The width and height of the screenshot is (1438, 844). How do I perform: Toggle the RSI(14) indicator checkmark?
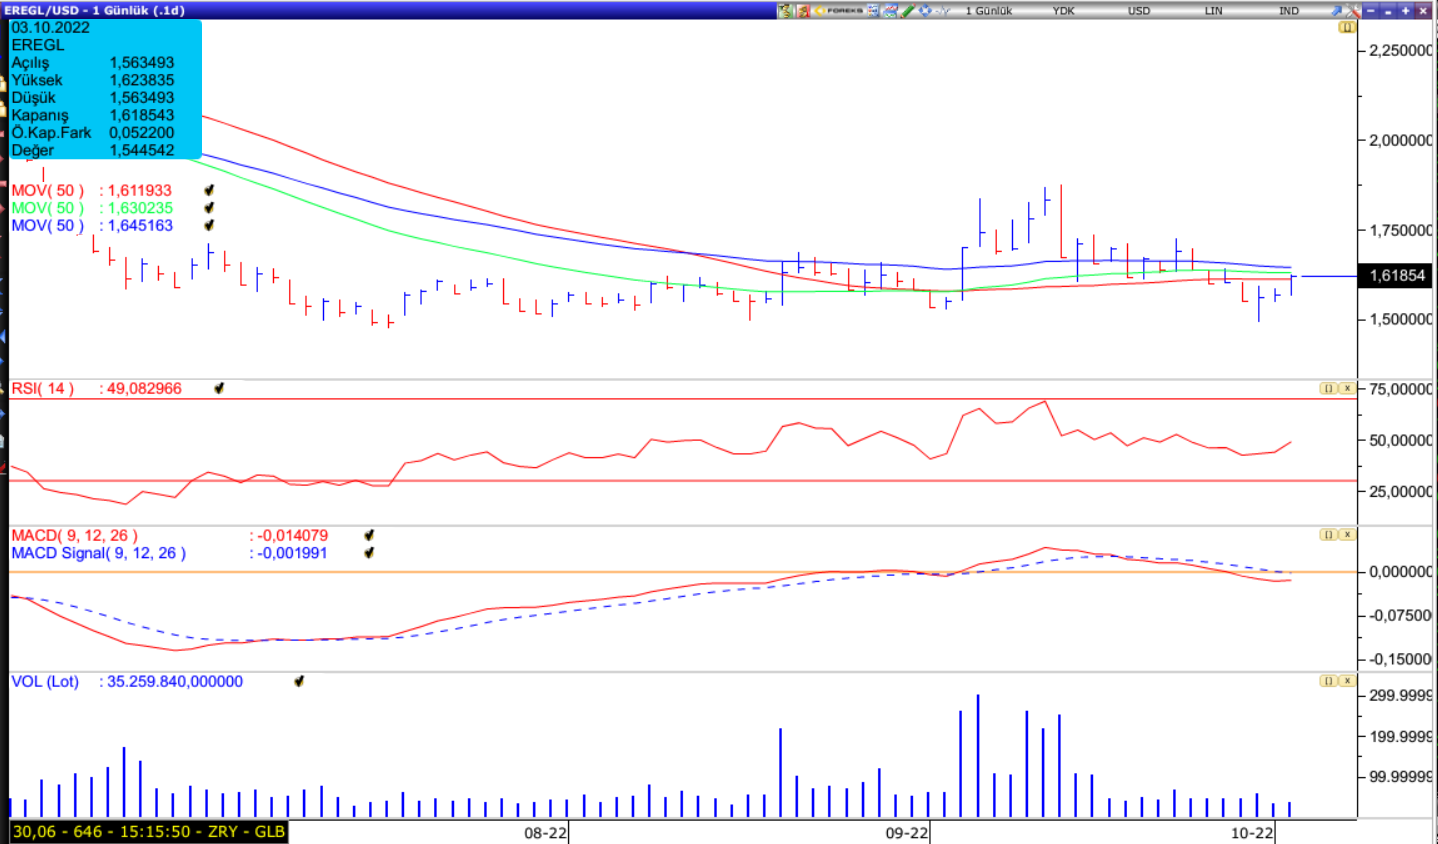pyautogui.click(x=219, y=388)
